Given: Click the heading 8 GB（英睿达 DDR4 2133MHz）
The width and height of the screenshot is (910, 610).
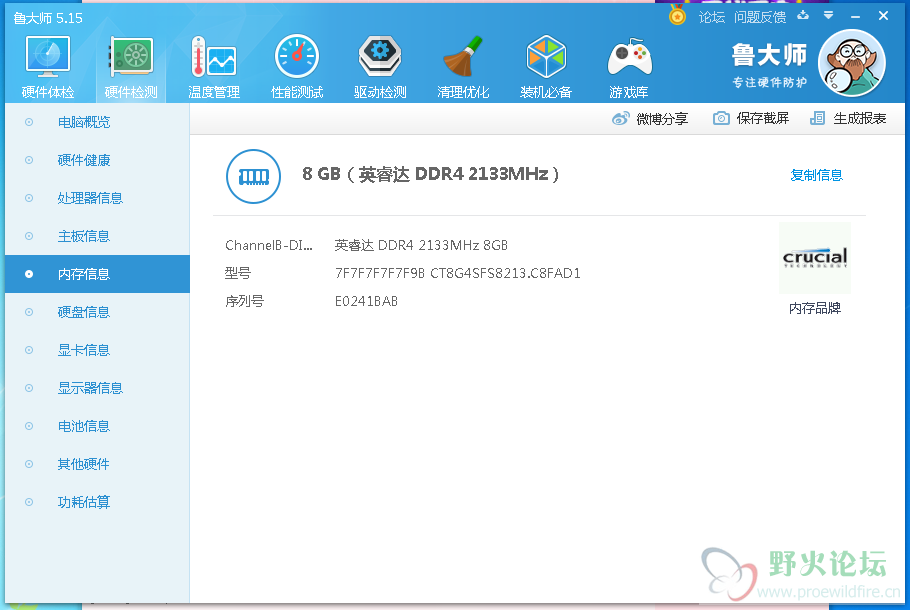Looking at the screenshot, I should (431, 174).
